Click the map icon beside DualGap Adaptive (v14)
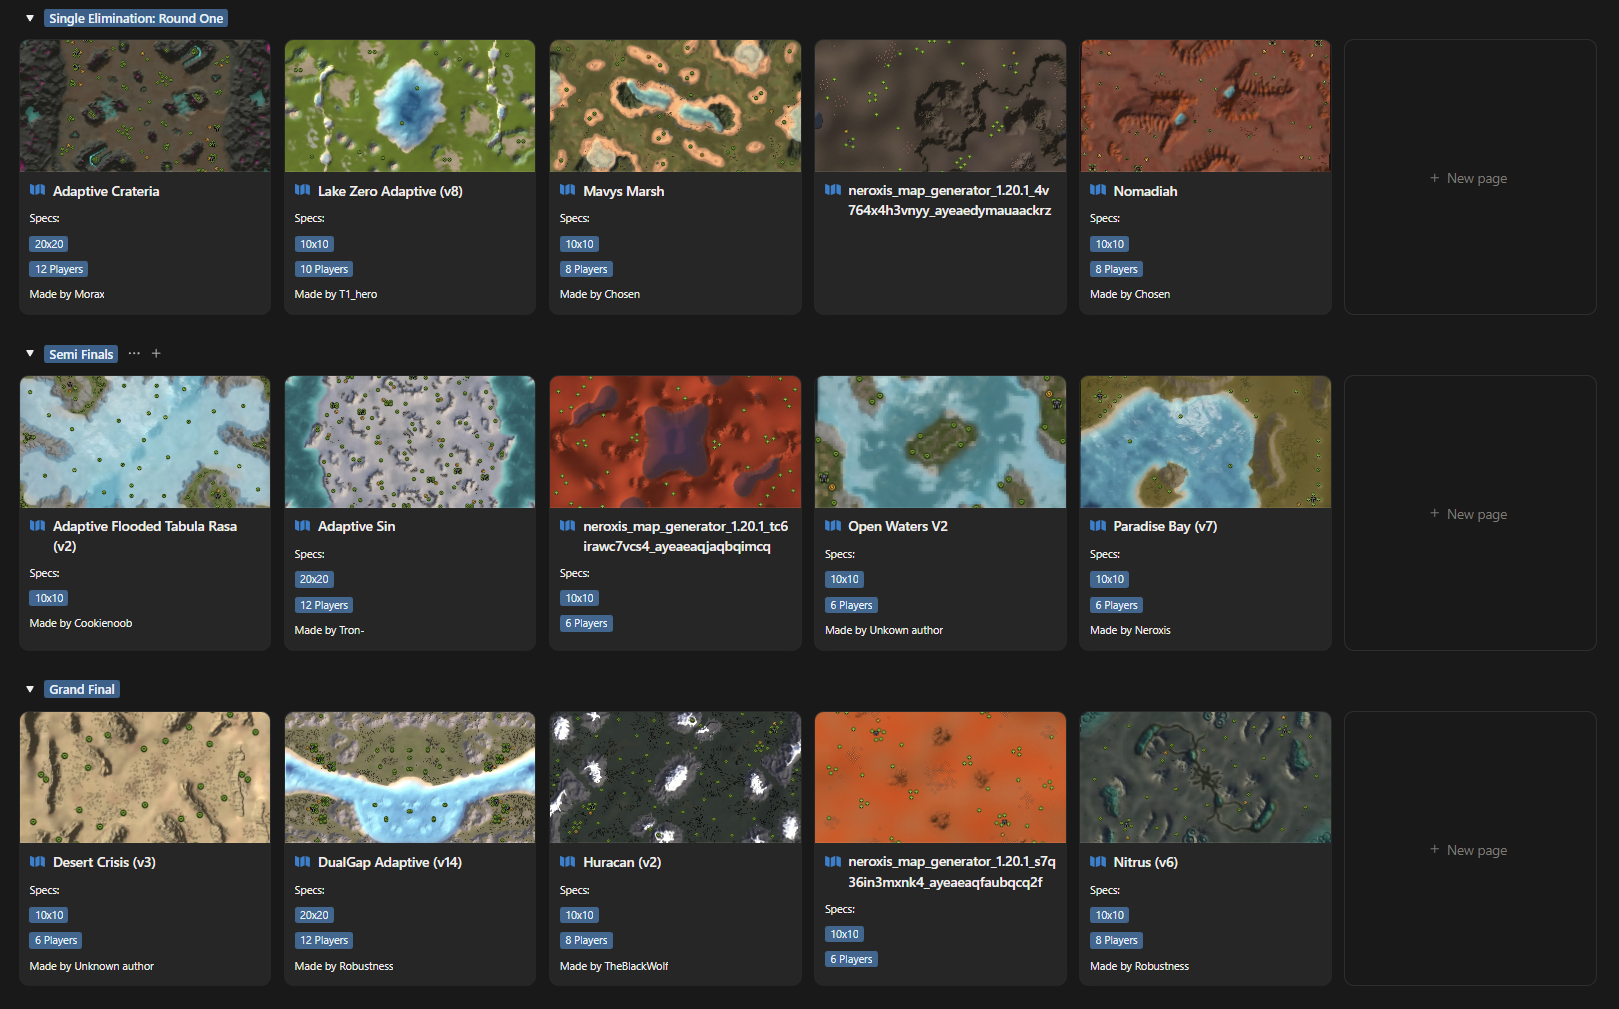Screen dimensions: 1619x1009 pyautogui.click(x=303, y=861)
